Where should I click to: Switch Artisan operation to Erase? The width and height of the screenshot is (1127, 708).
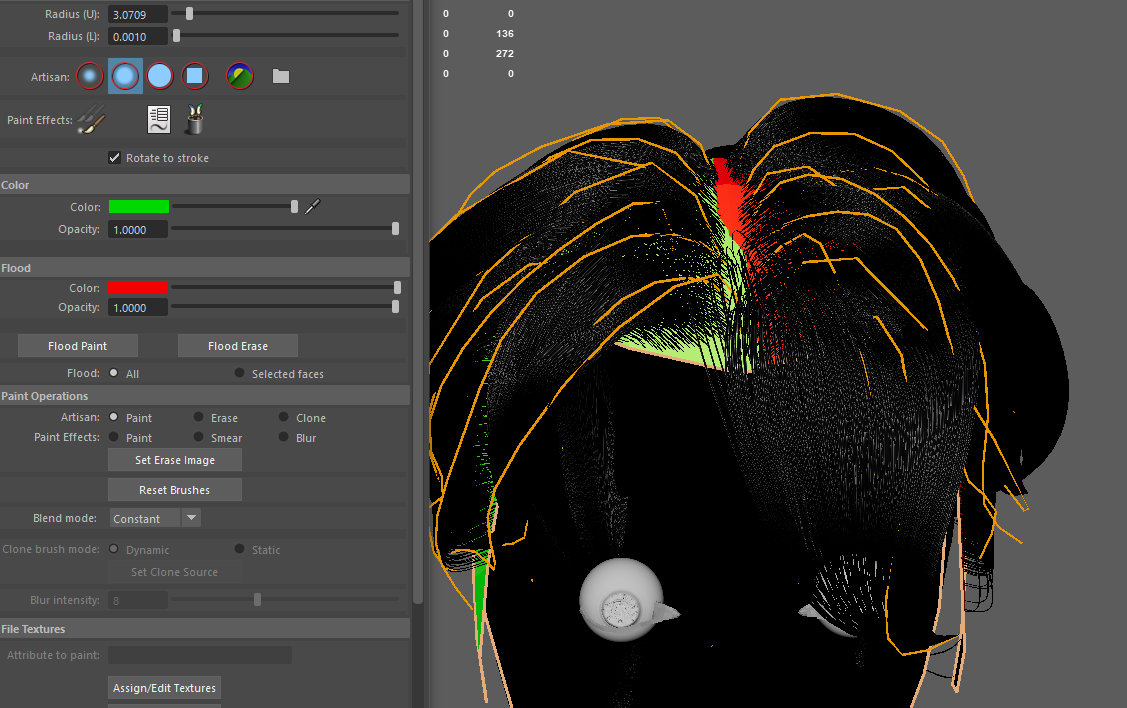coord(199,418)
